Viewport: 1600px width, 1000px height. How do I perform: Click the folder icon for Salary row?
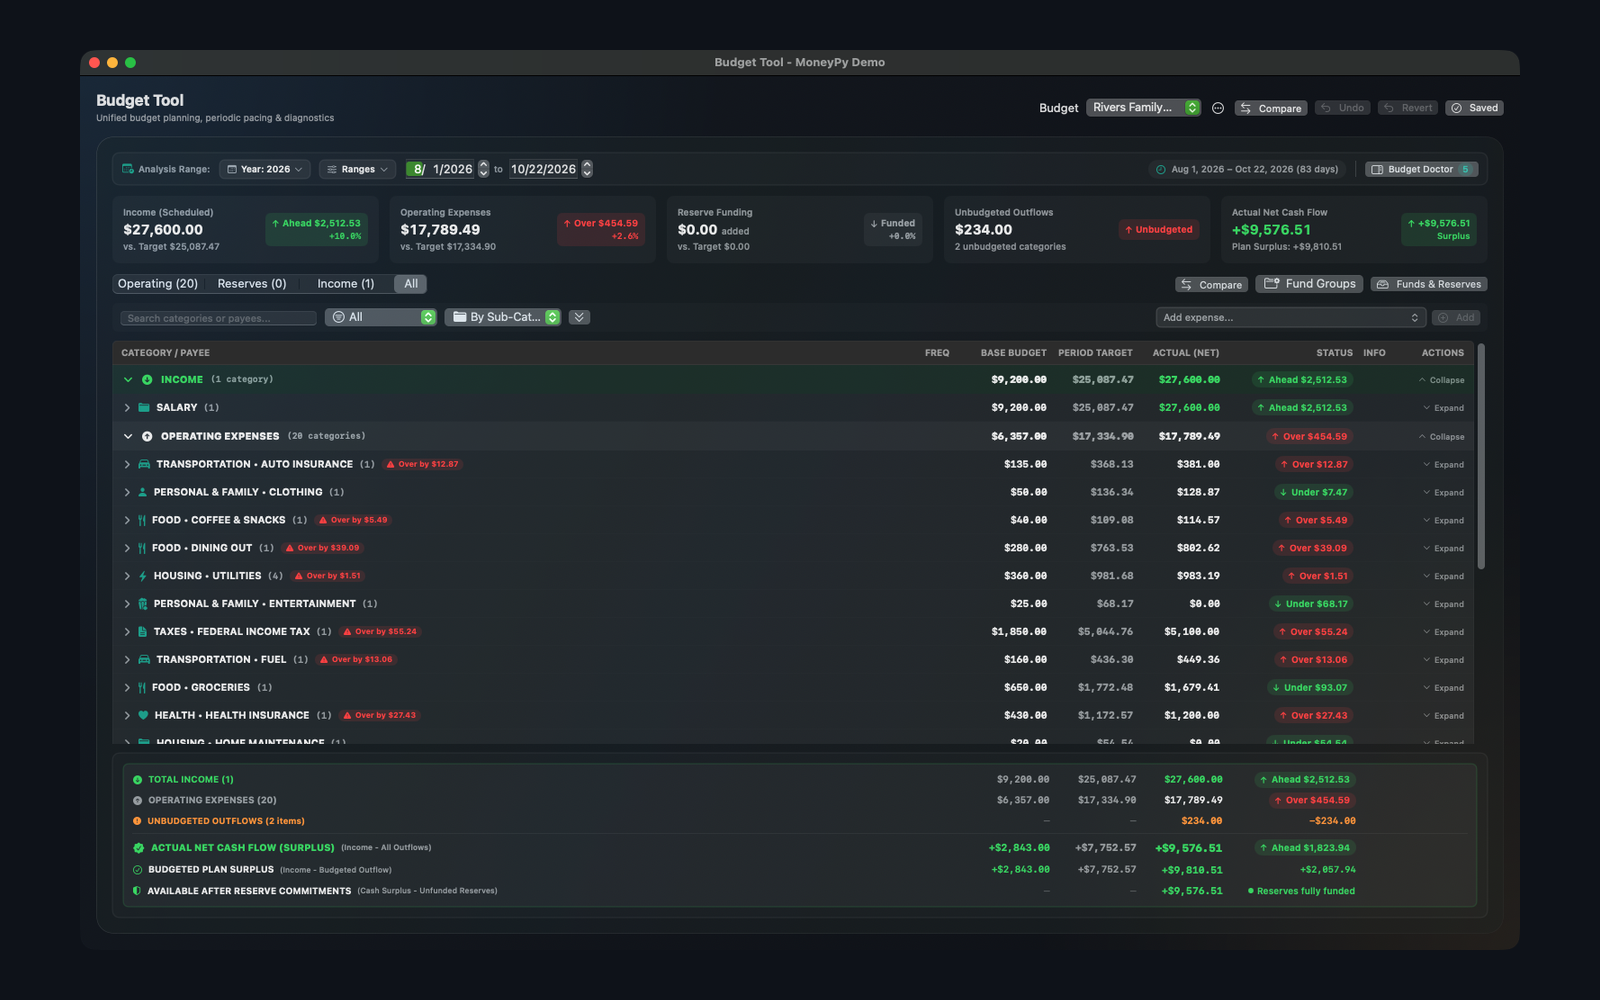click(144, 408)
